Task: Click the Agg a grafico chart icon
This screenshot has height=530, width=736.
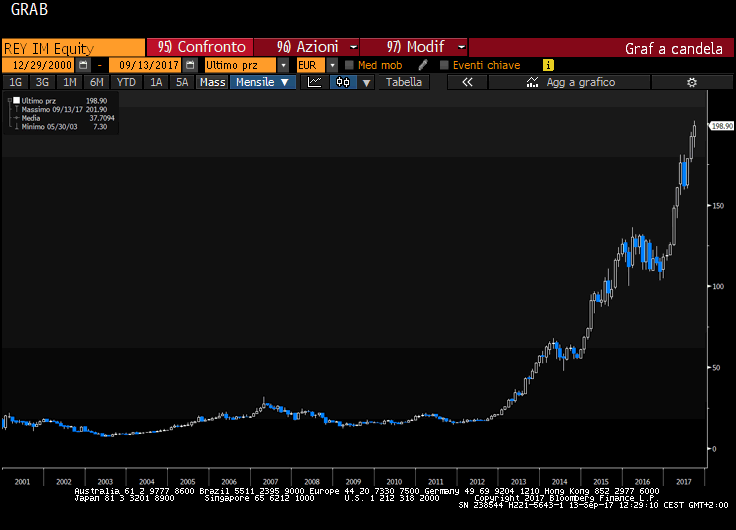Action: pos(532,82)
